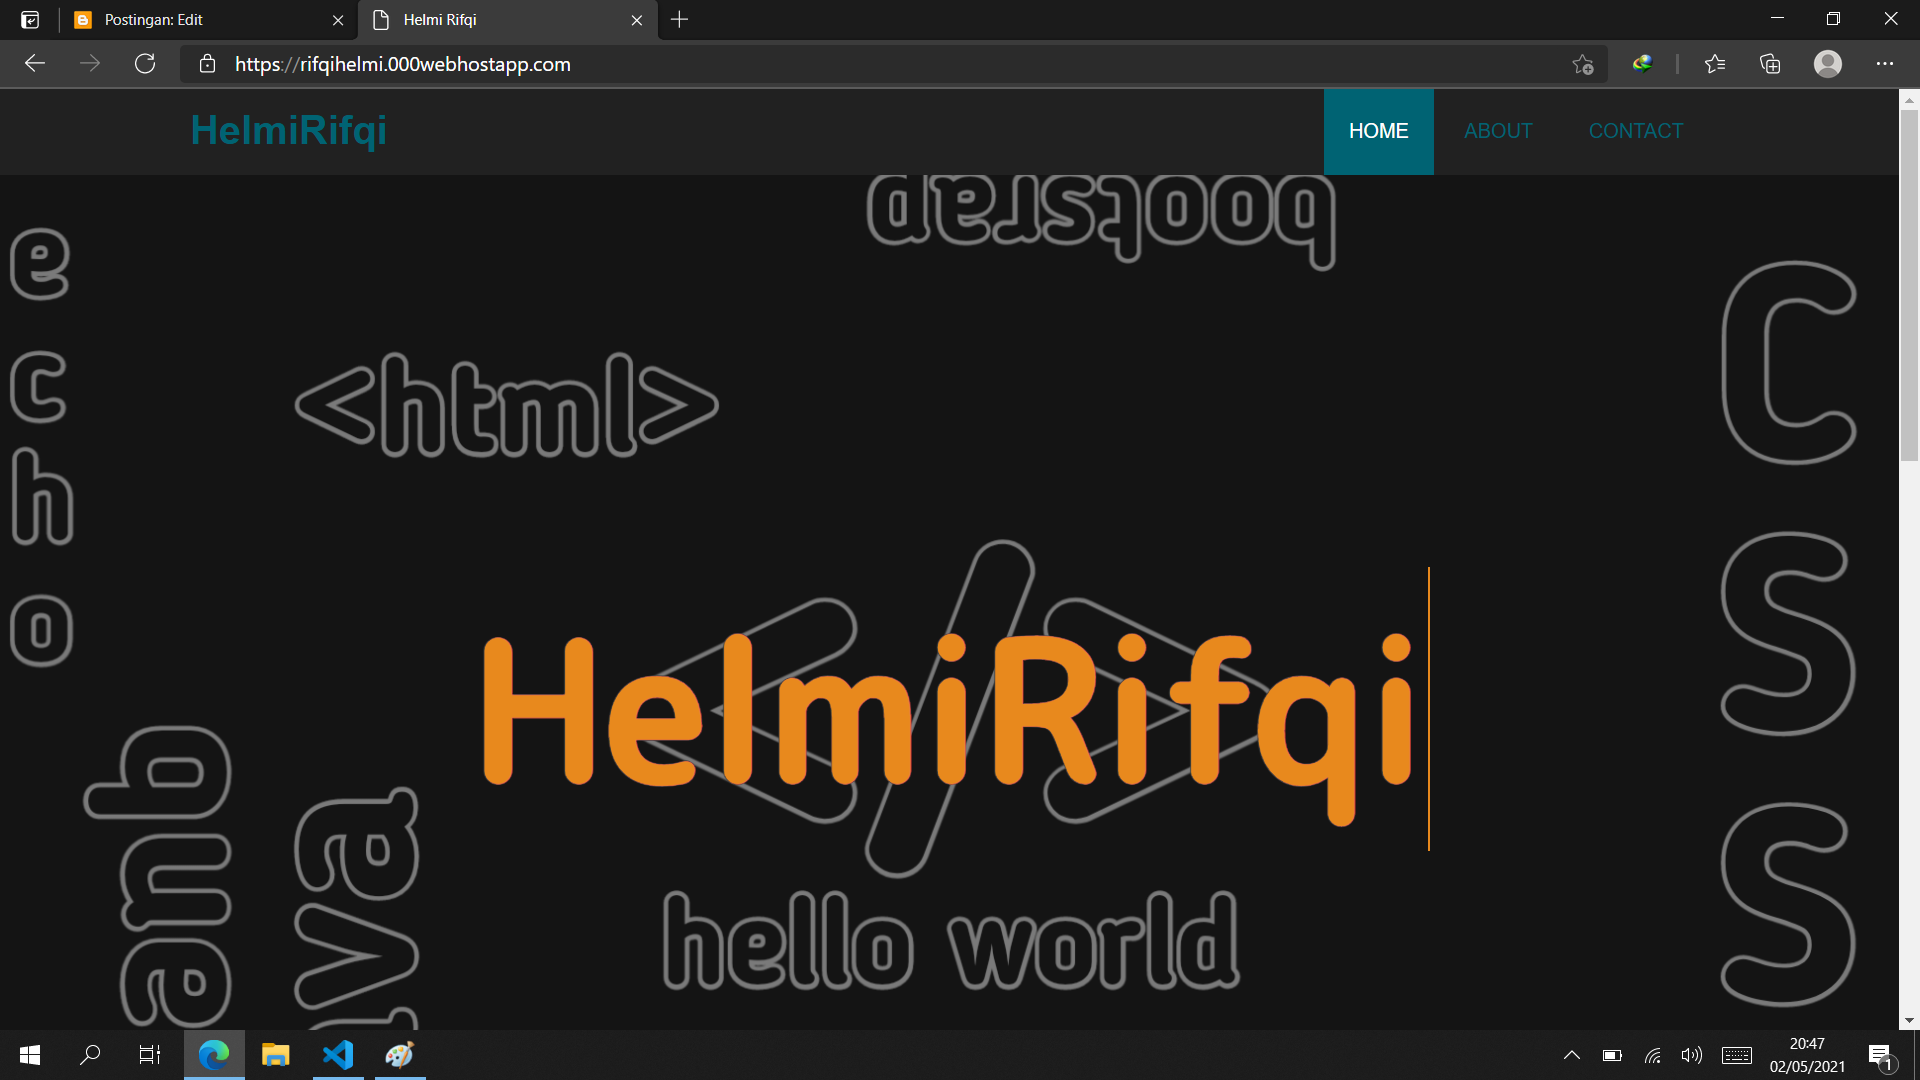Screen dimensions: 1920x1080
Task: Click the browser back arrow
Action: 35,64
